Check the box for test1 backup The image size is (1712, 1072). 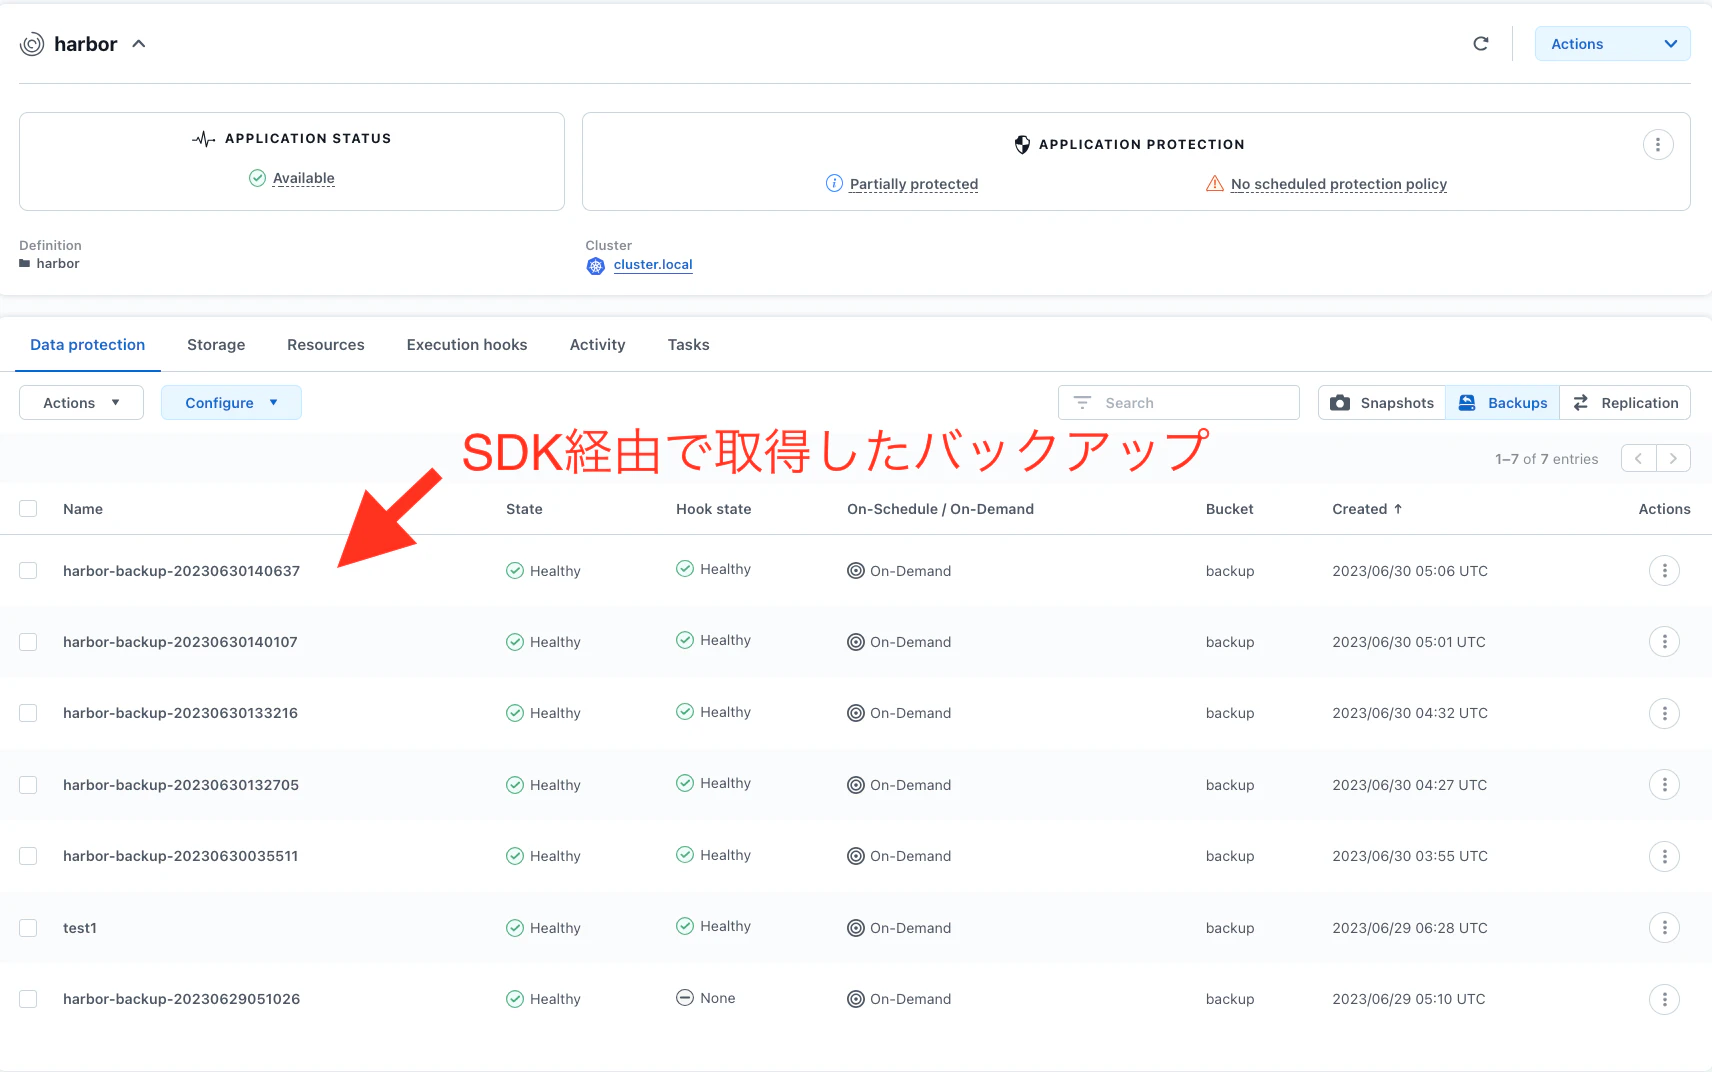pos(28,928)
